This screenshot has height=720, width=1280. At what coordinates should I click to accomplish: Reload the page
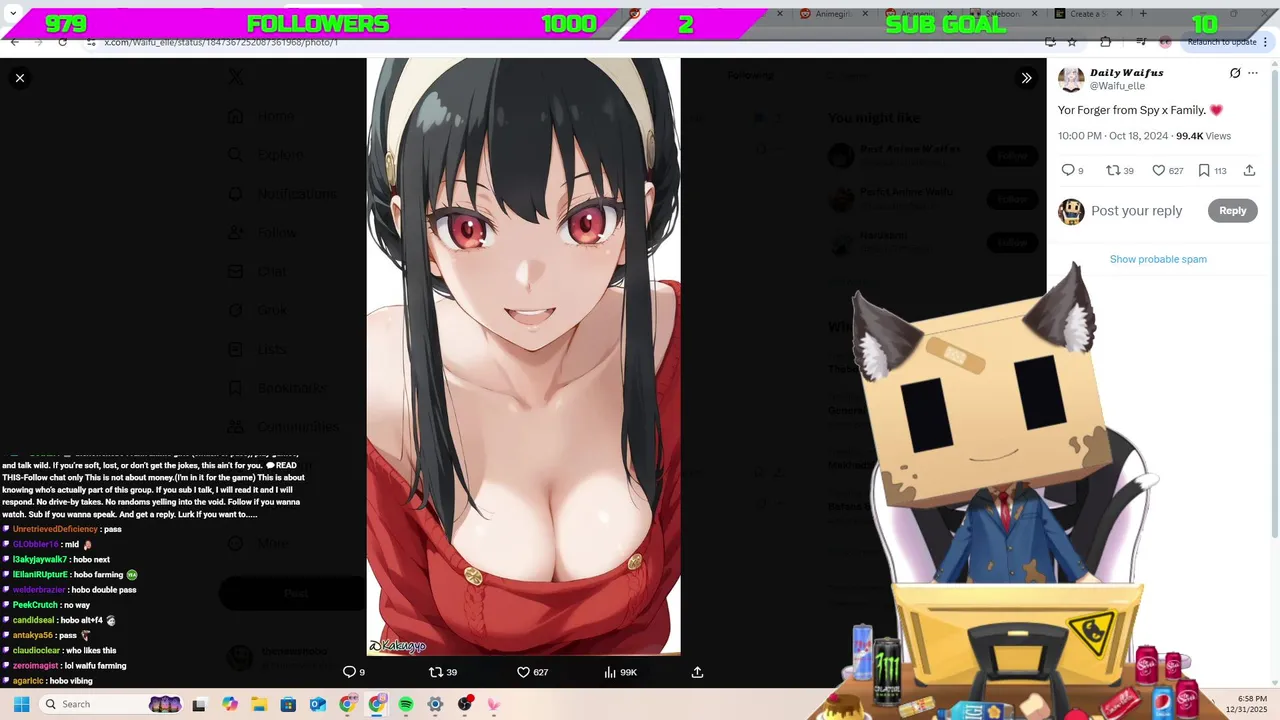pos(63,42)
